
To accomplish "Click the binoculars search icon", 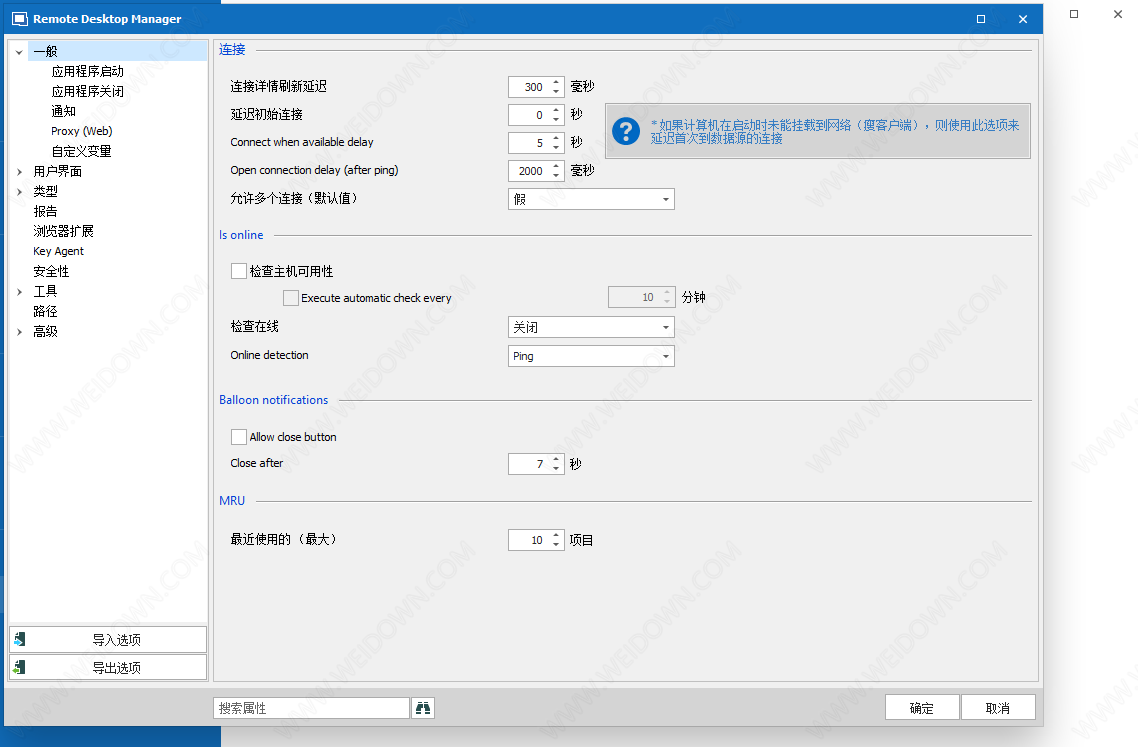I will click(x=422, y=708).
